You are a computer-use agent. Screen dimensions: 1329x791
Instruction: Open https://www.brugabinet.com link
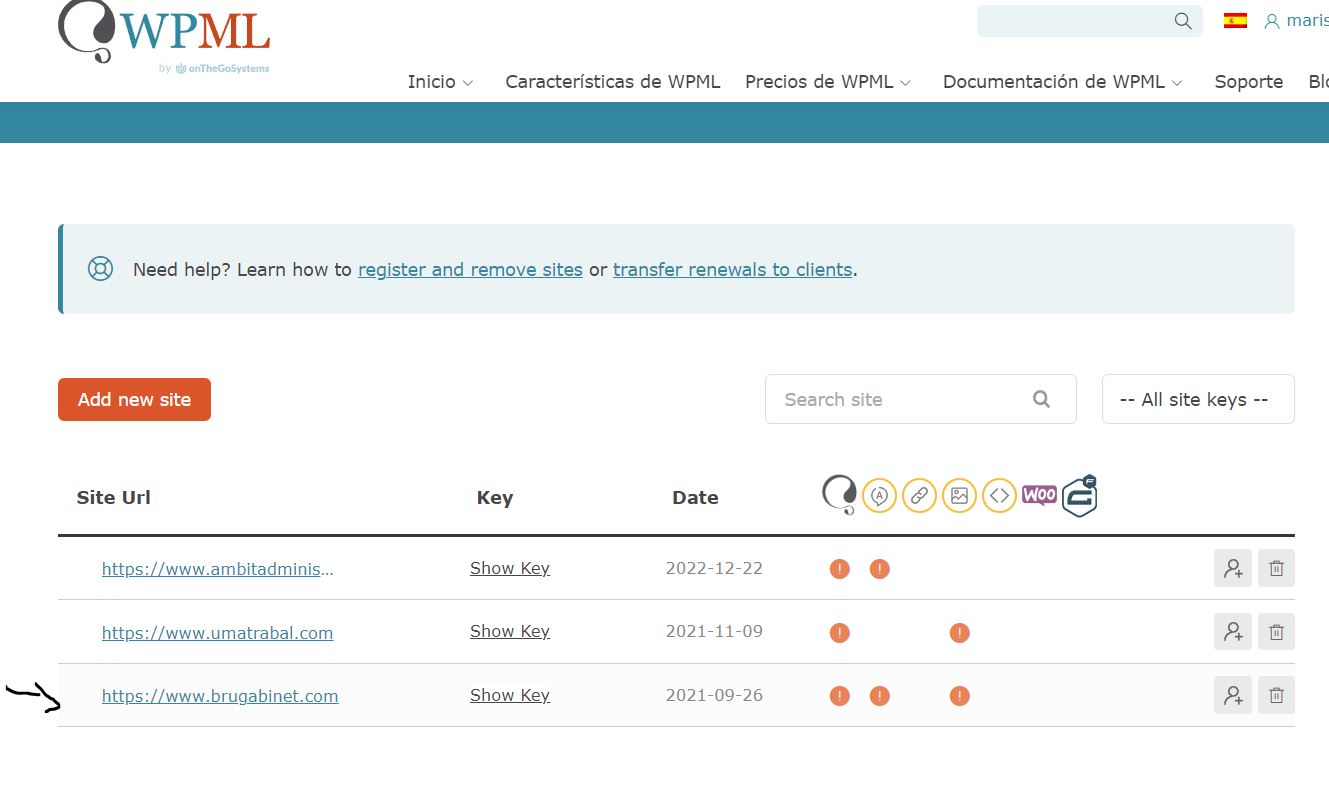pyautogui.click(x=220, y=695)
